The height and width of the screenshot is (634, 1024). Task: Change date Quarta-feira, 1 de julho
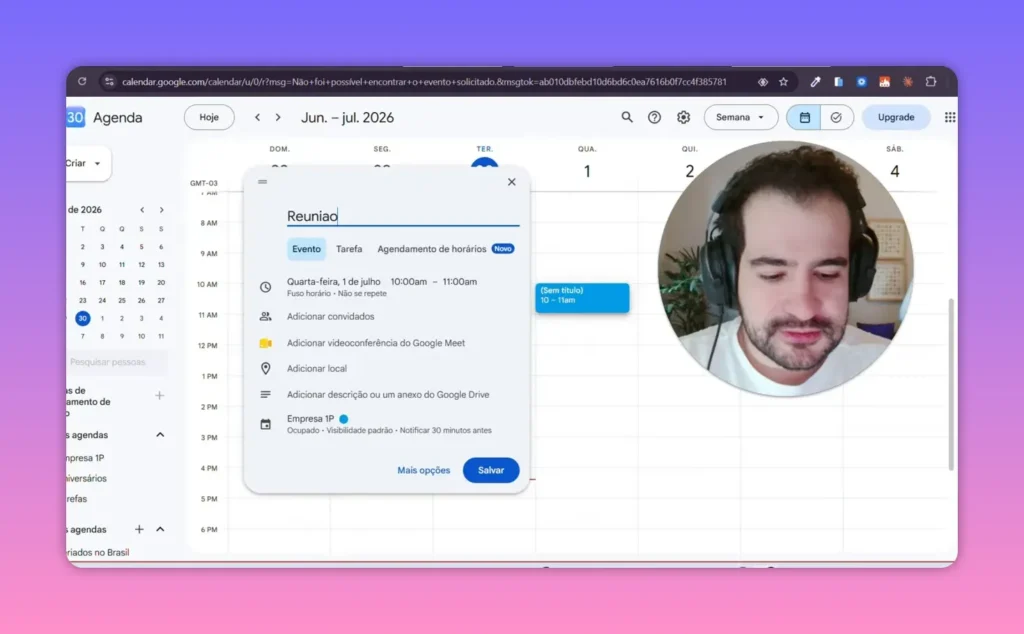click(x=334, y=282)
